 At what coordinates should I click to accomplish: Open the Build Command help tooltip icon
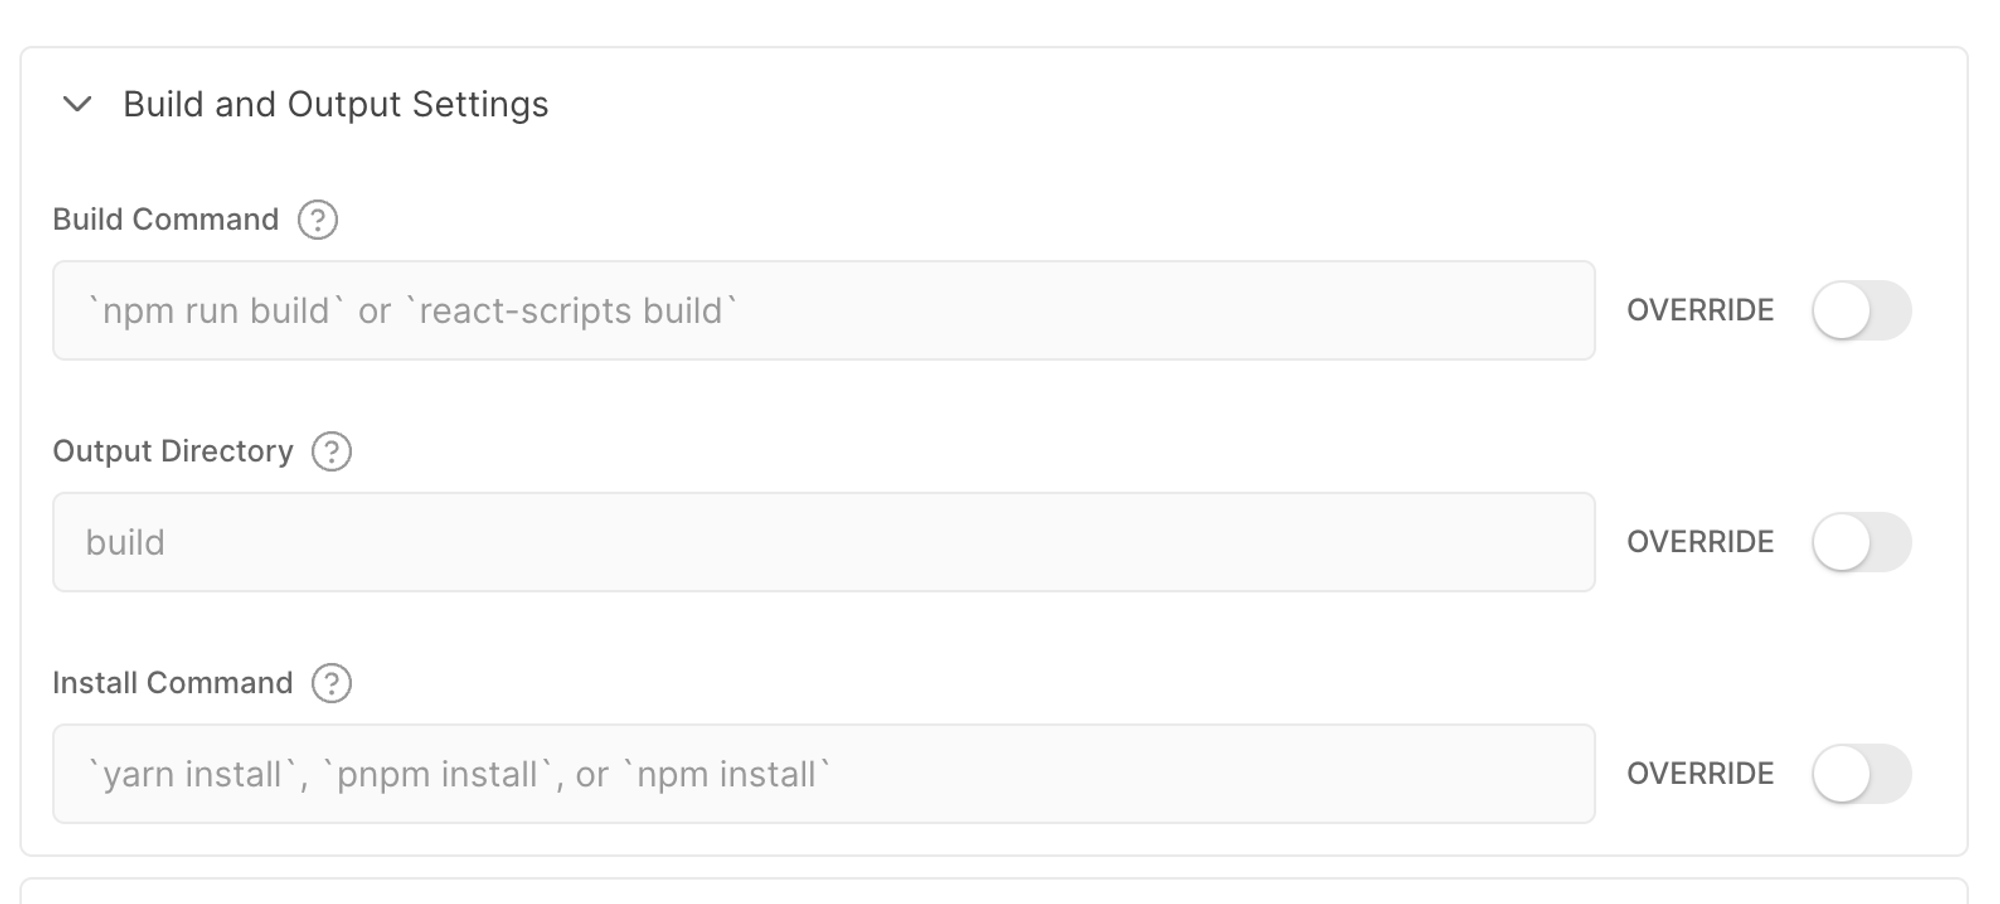coord(318,220)
